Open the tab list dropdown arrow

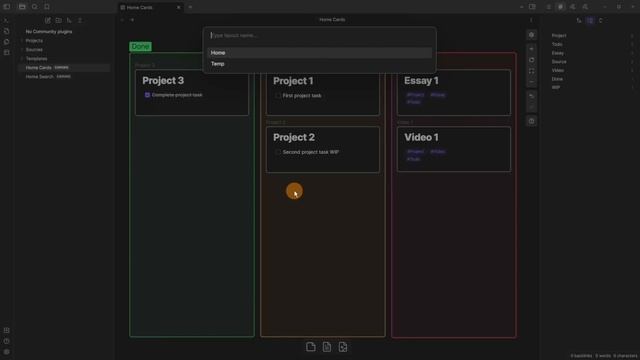521,7
